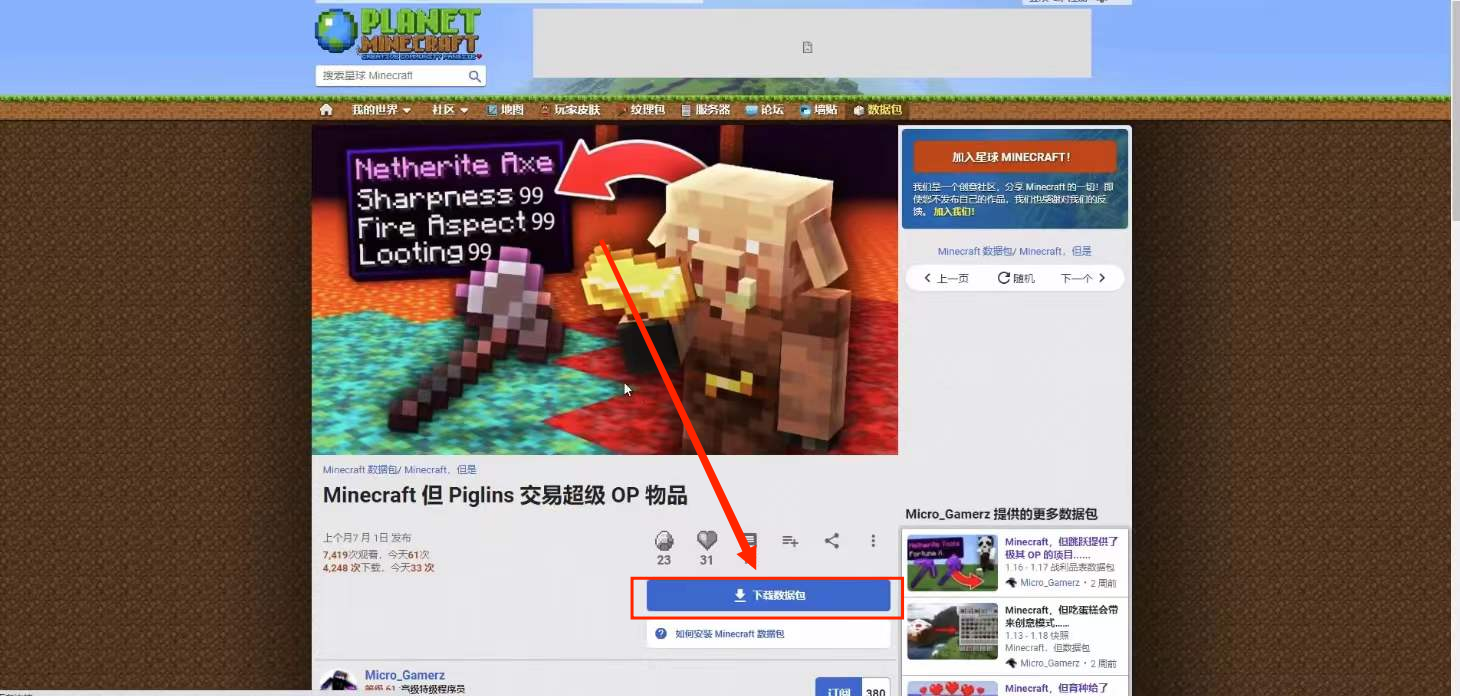Expand the 我的世界 dropdown menu
This screenshot has width=1460, height=696.
point(381,110)
